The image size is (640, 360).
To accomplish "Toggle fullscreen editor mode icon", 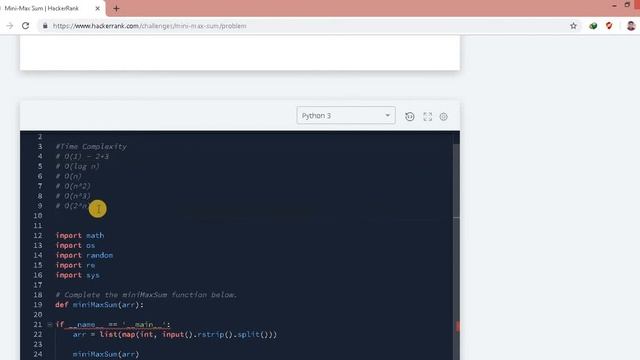I will point(427,117).
